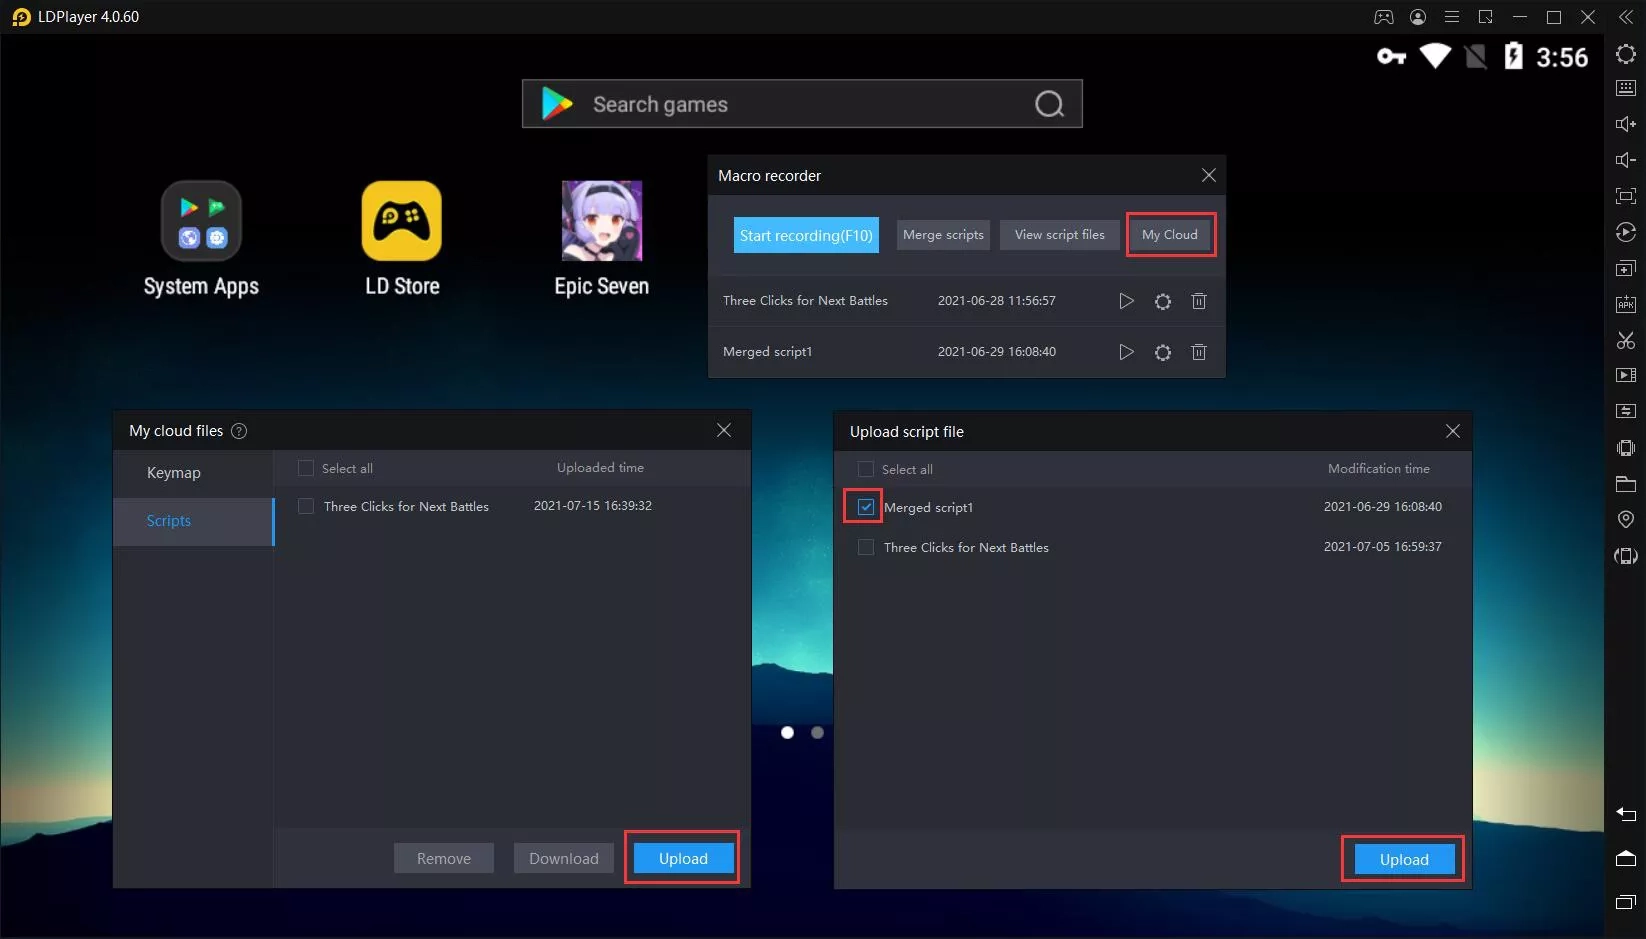
Task: Check Select all in My cloud files
Action: 305,467
